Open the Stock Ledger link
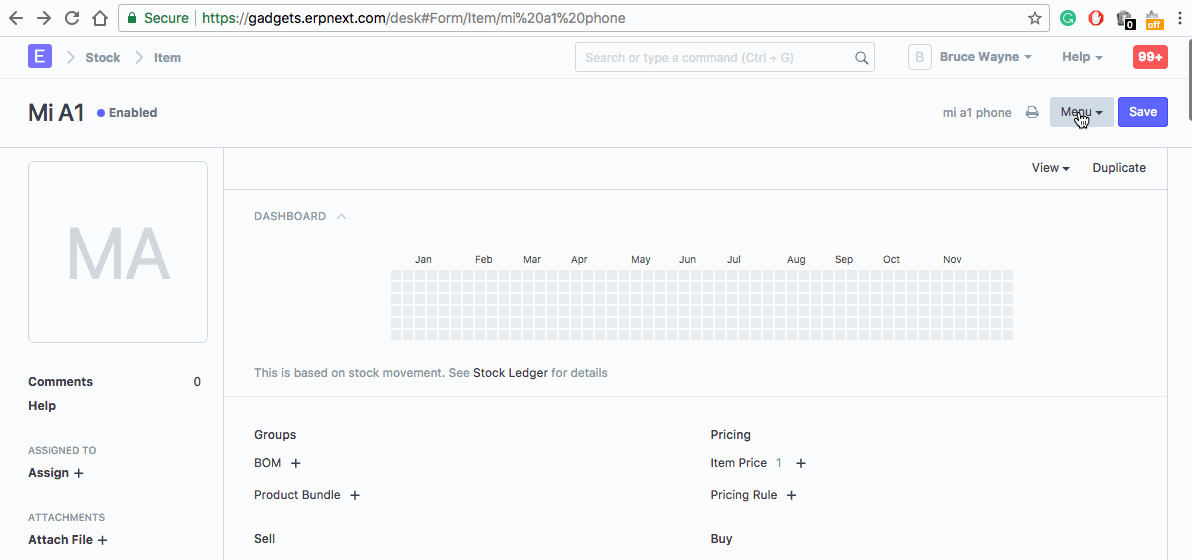Image resolution: width=1192 pixels, height=560 pixels. tap(510, 373)
